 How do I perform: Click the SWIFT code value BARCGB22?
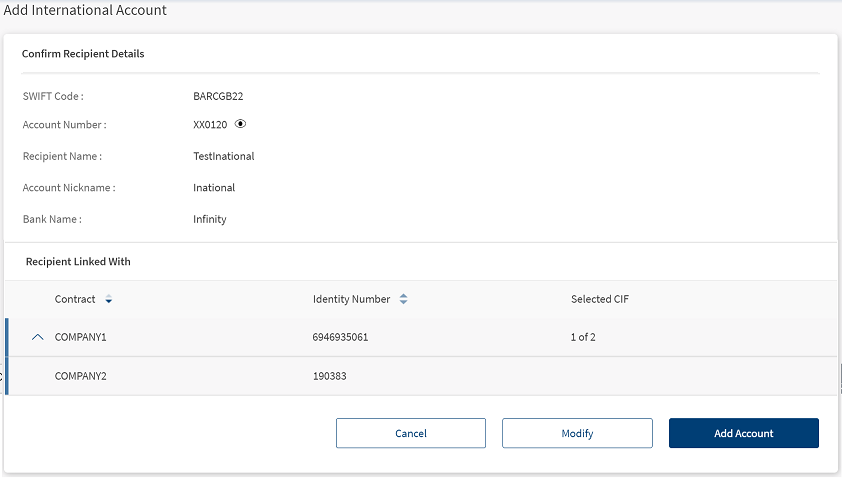(218, 96)
